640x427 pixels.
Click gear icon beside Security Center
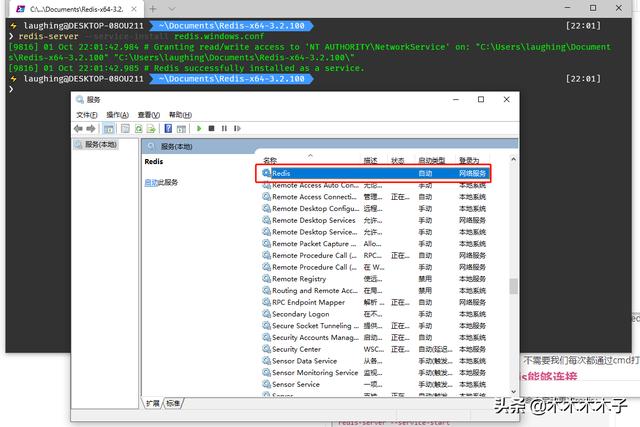[267, 349]
